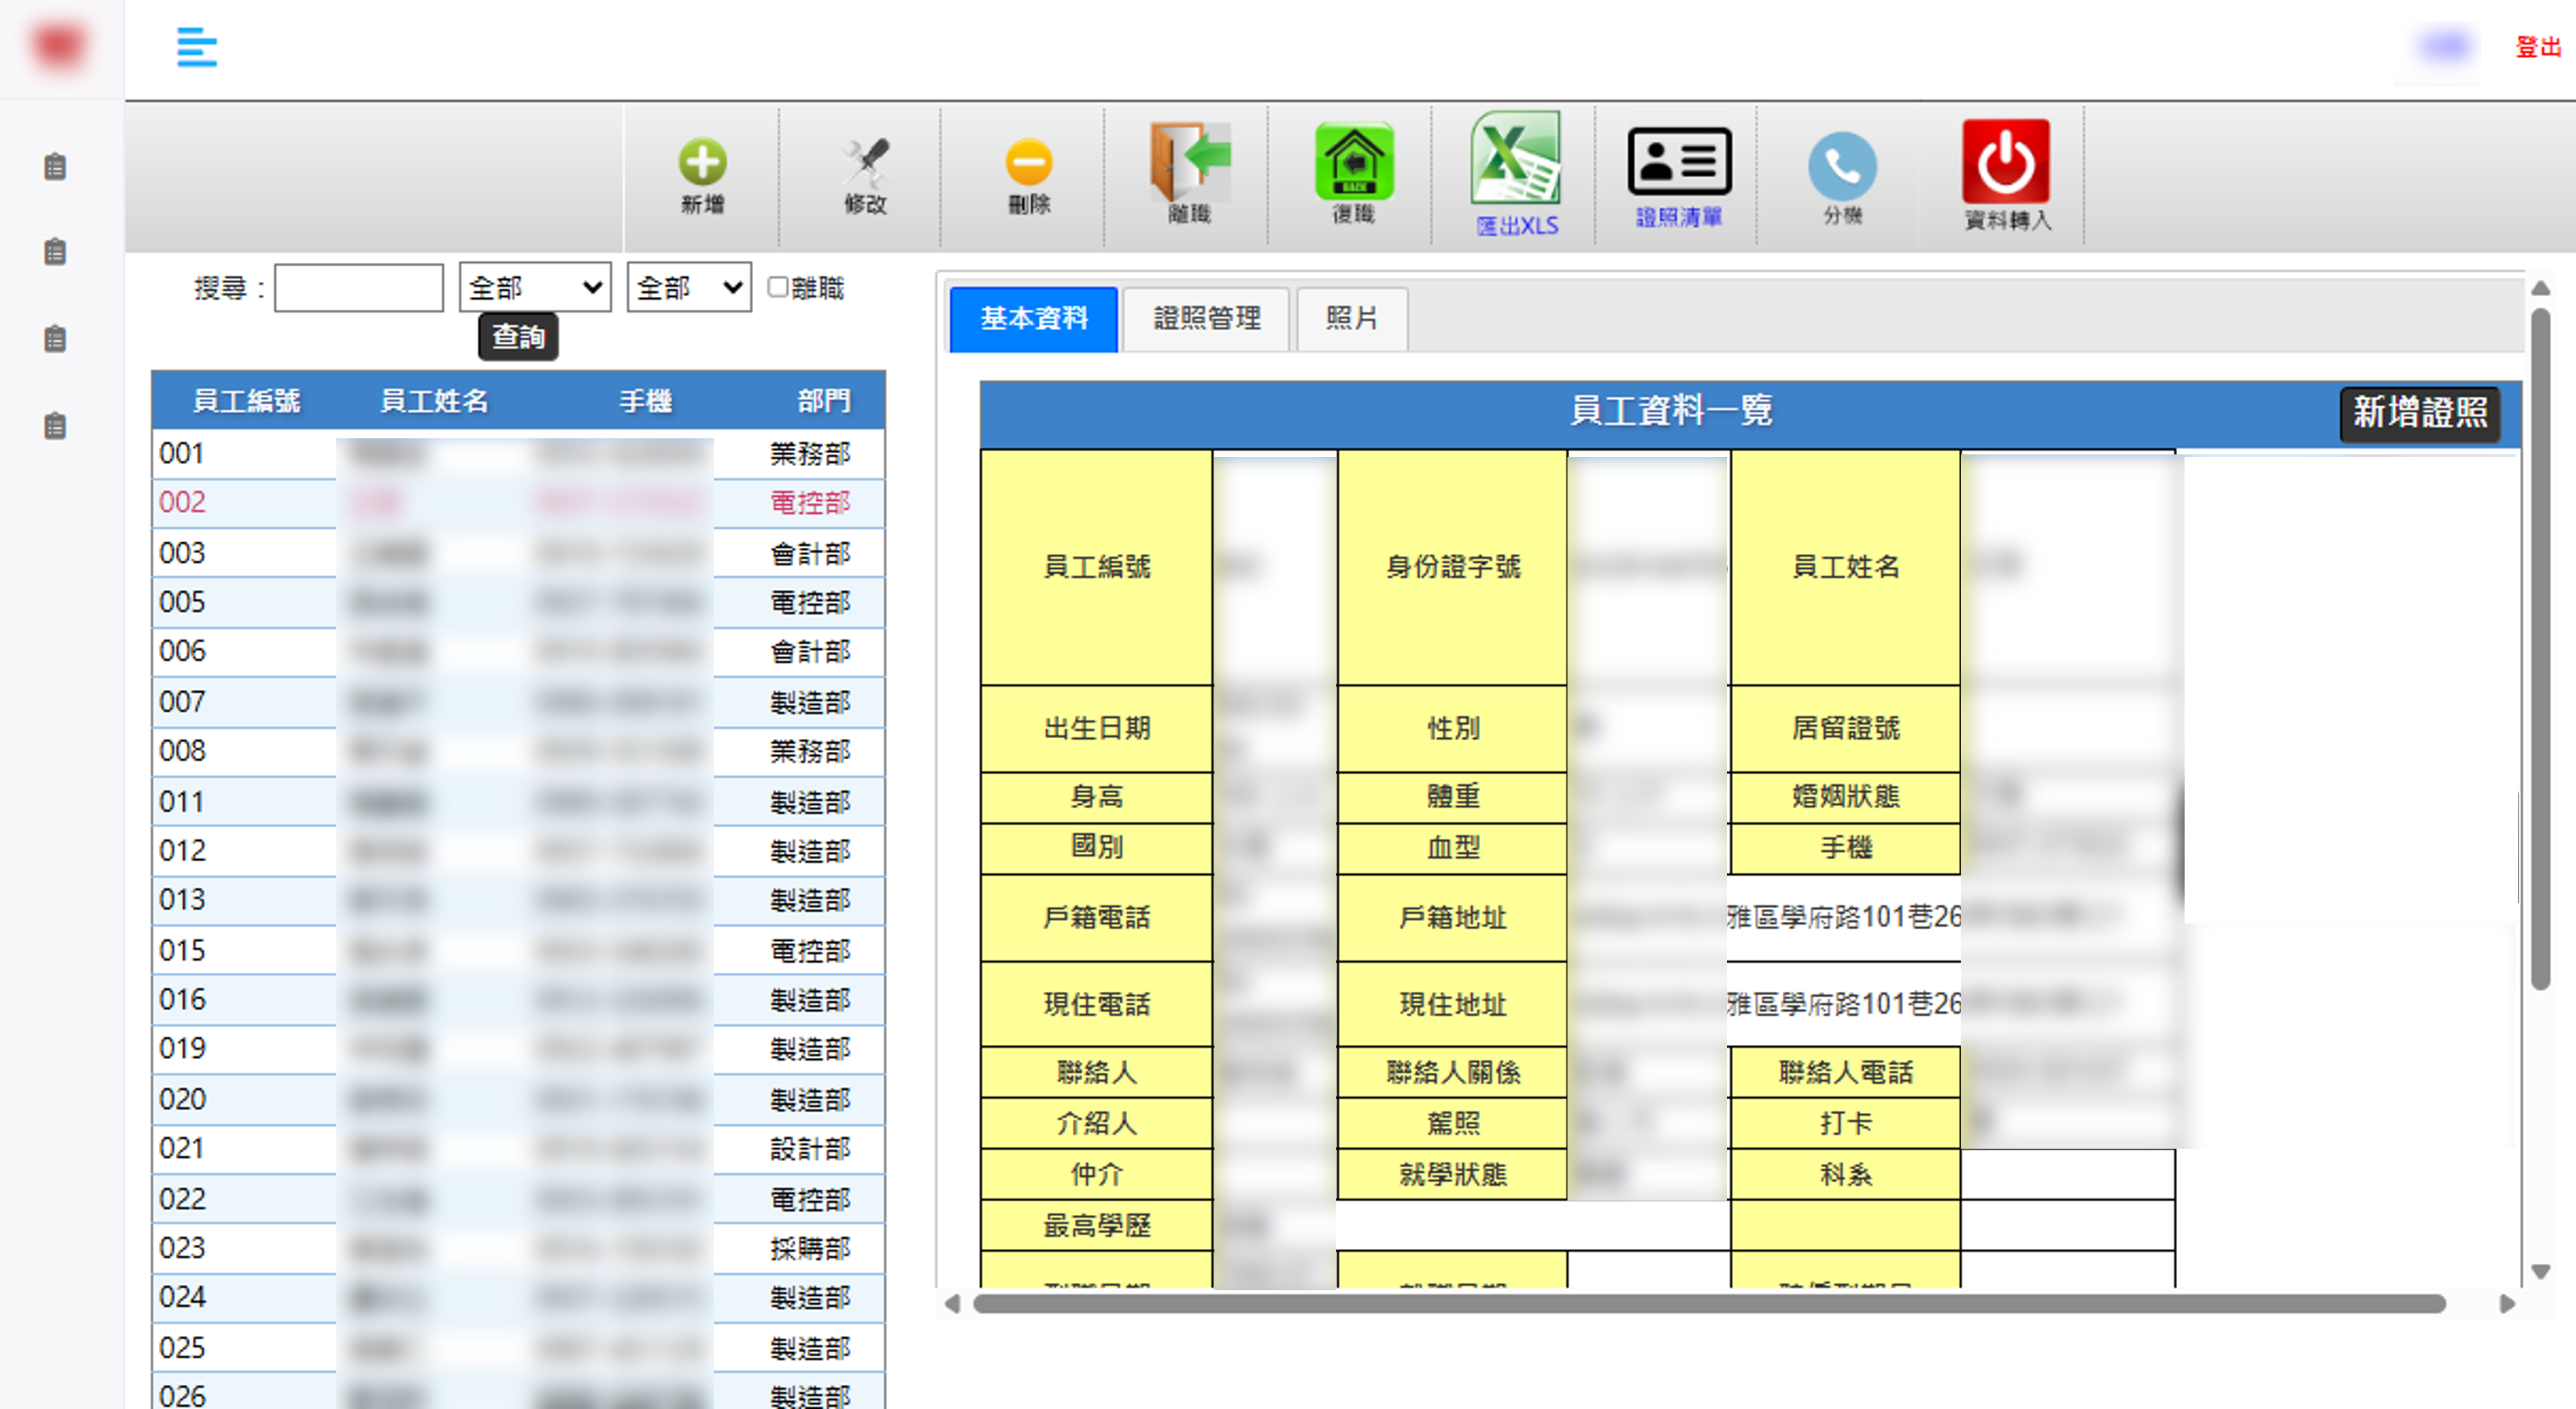Toggle the hamburger menu icon at top
The height and width of the screenshot is (1409, 2576).
click(x=196, y=47)
